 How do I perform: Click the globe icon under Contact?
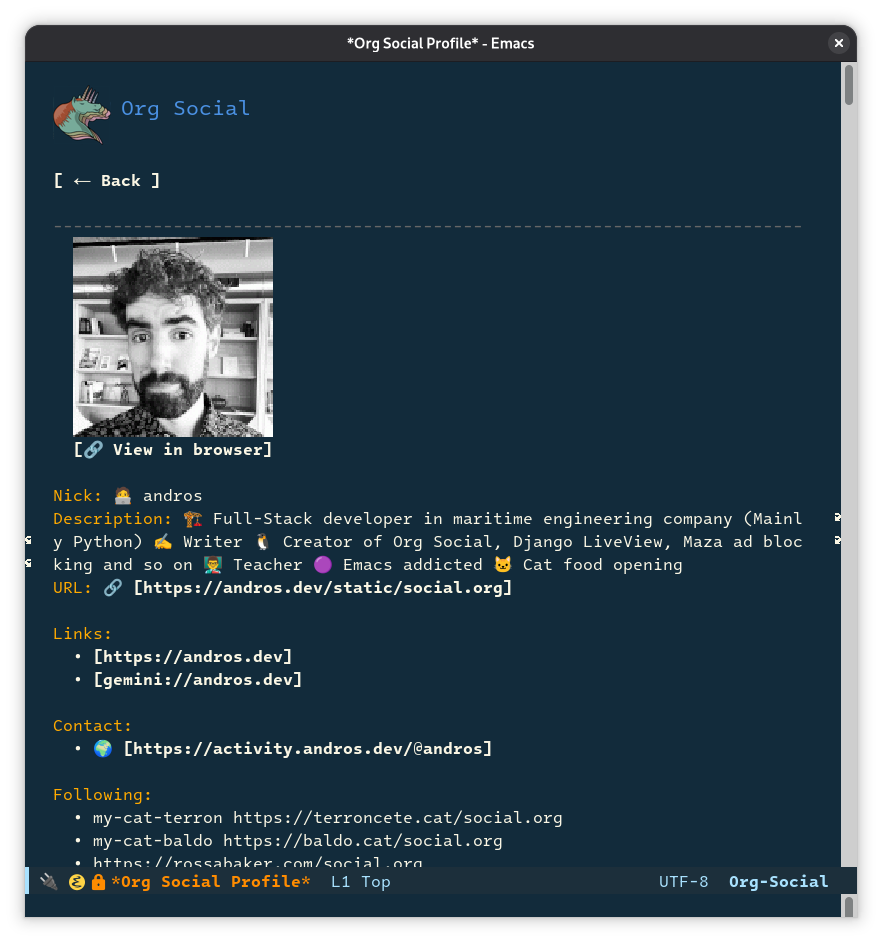(102, 747)
